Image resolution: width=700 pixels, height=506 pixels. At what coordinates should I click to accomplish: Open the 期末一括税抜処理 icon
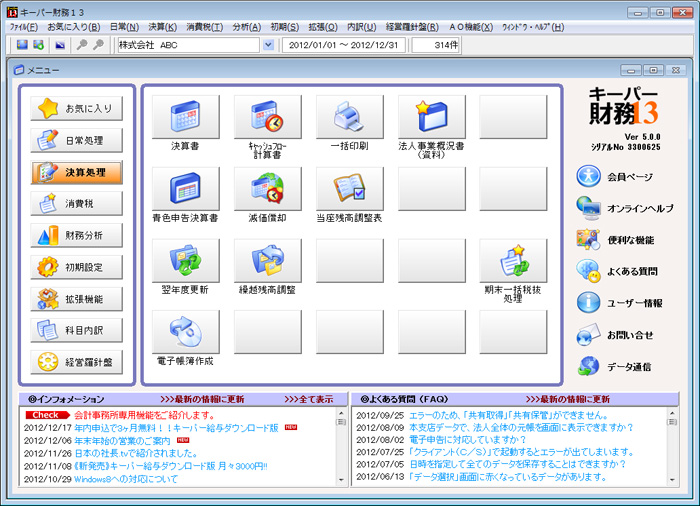[x=513, y=260]
